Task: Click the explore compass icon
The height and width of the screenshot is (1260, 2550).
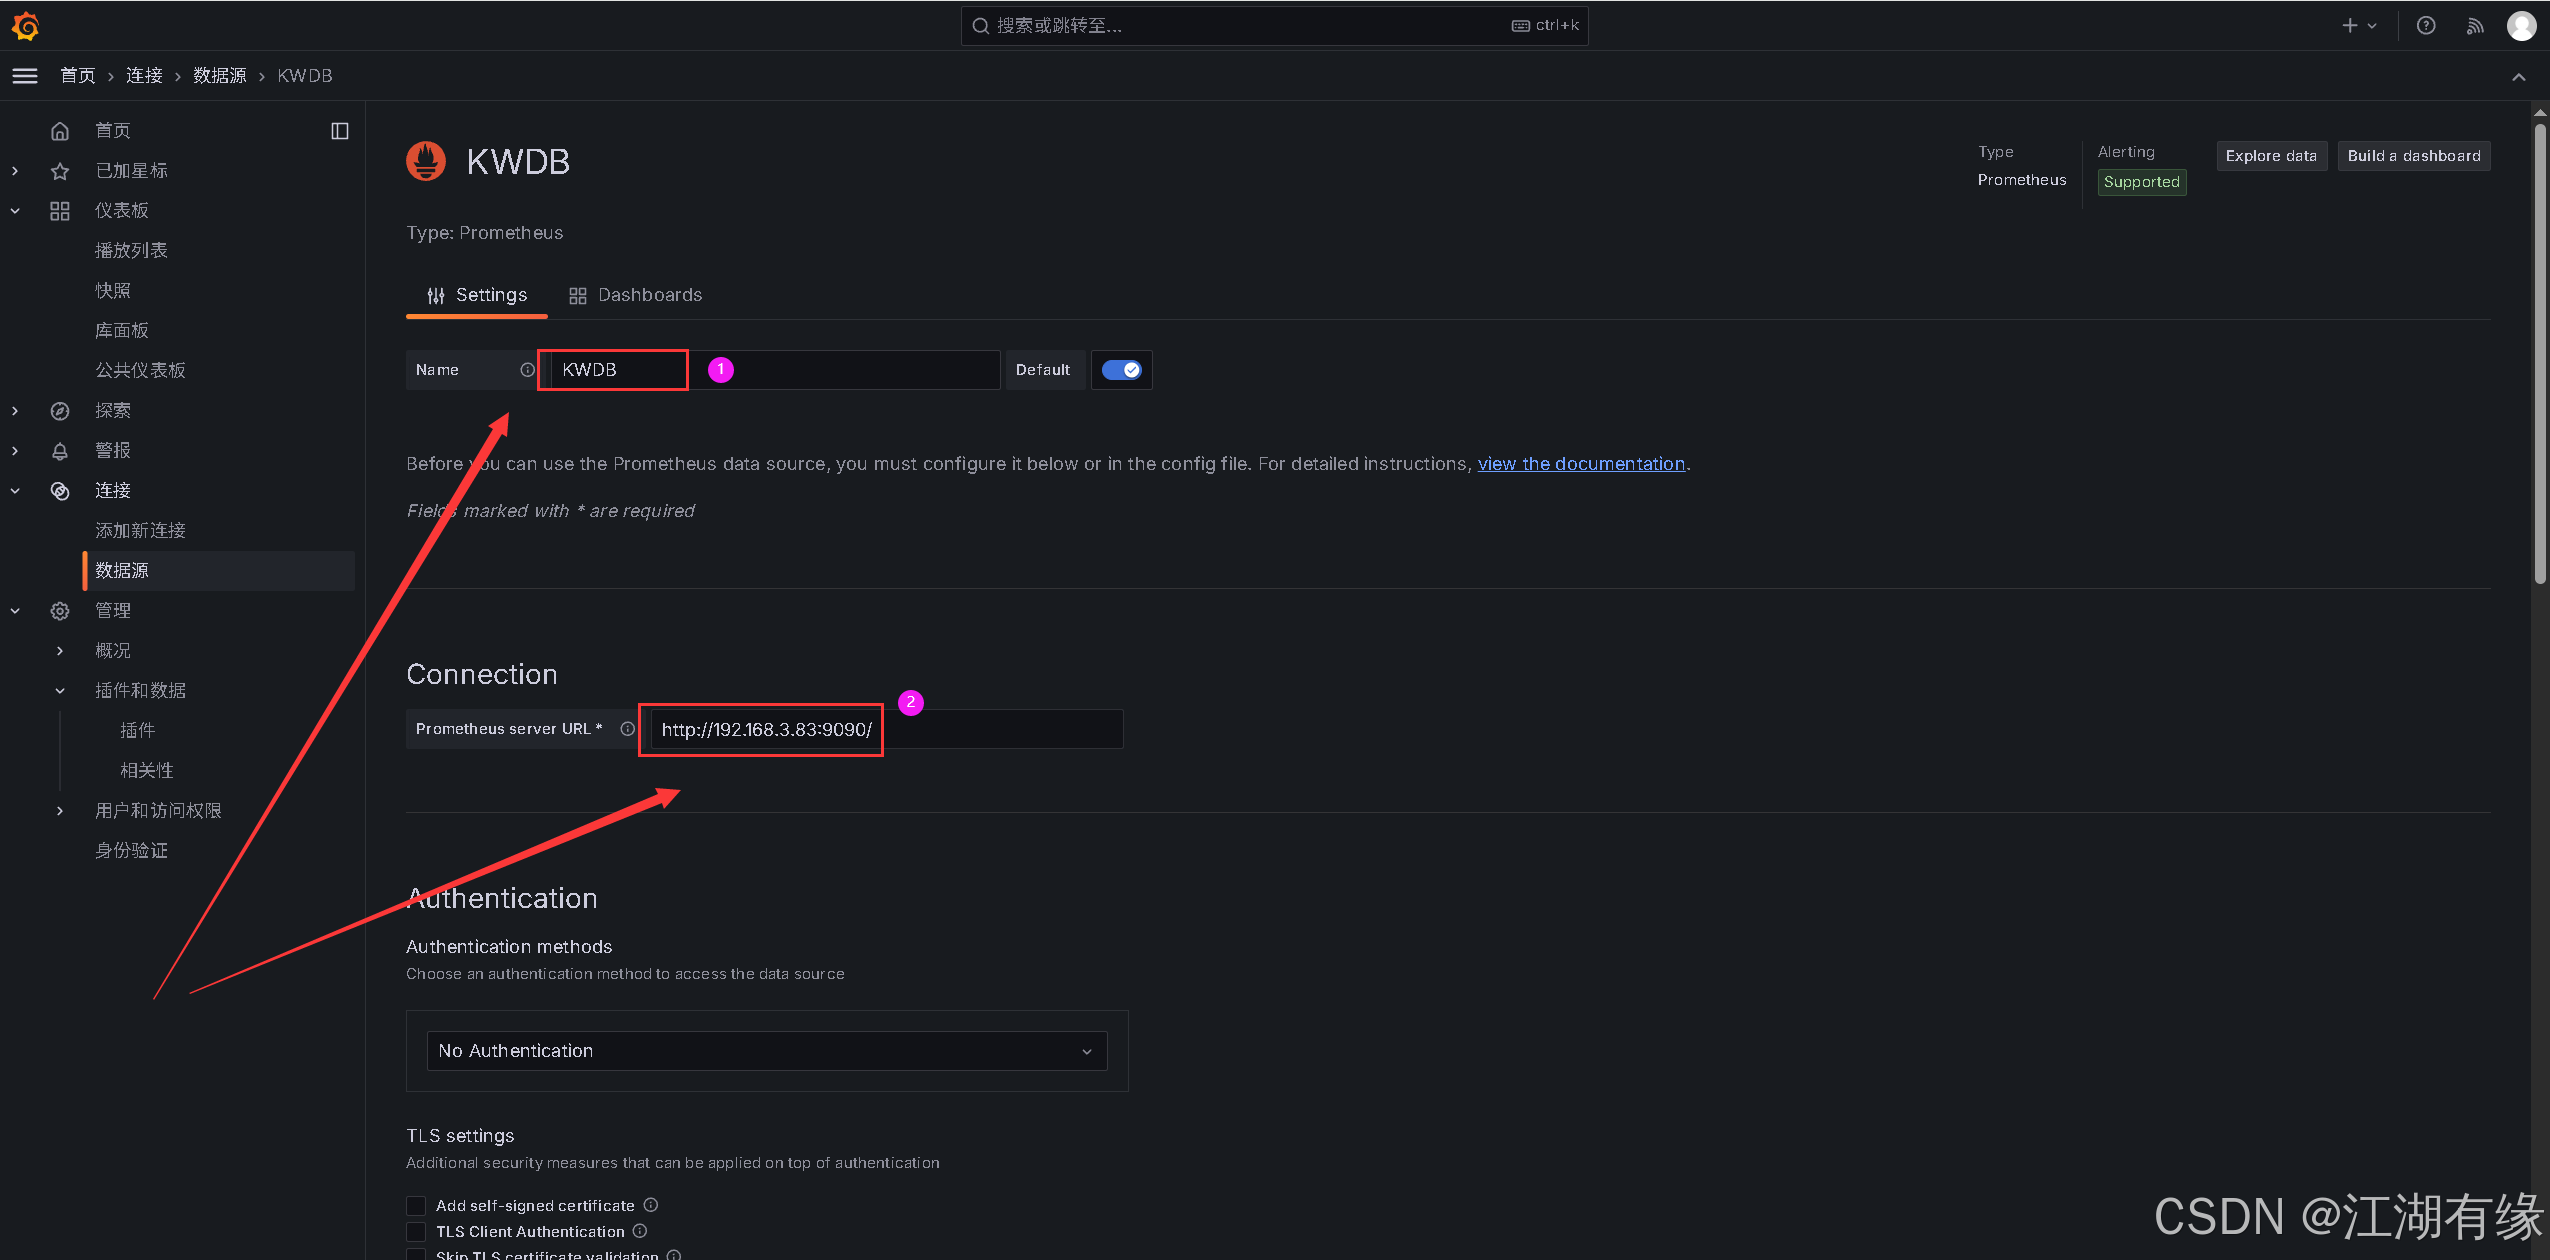Action: (60, 411)
